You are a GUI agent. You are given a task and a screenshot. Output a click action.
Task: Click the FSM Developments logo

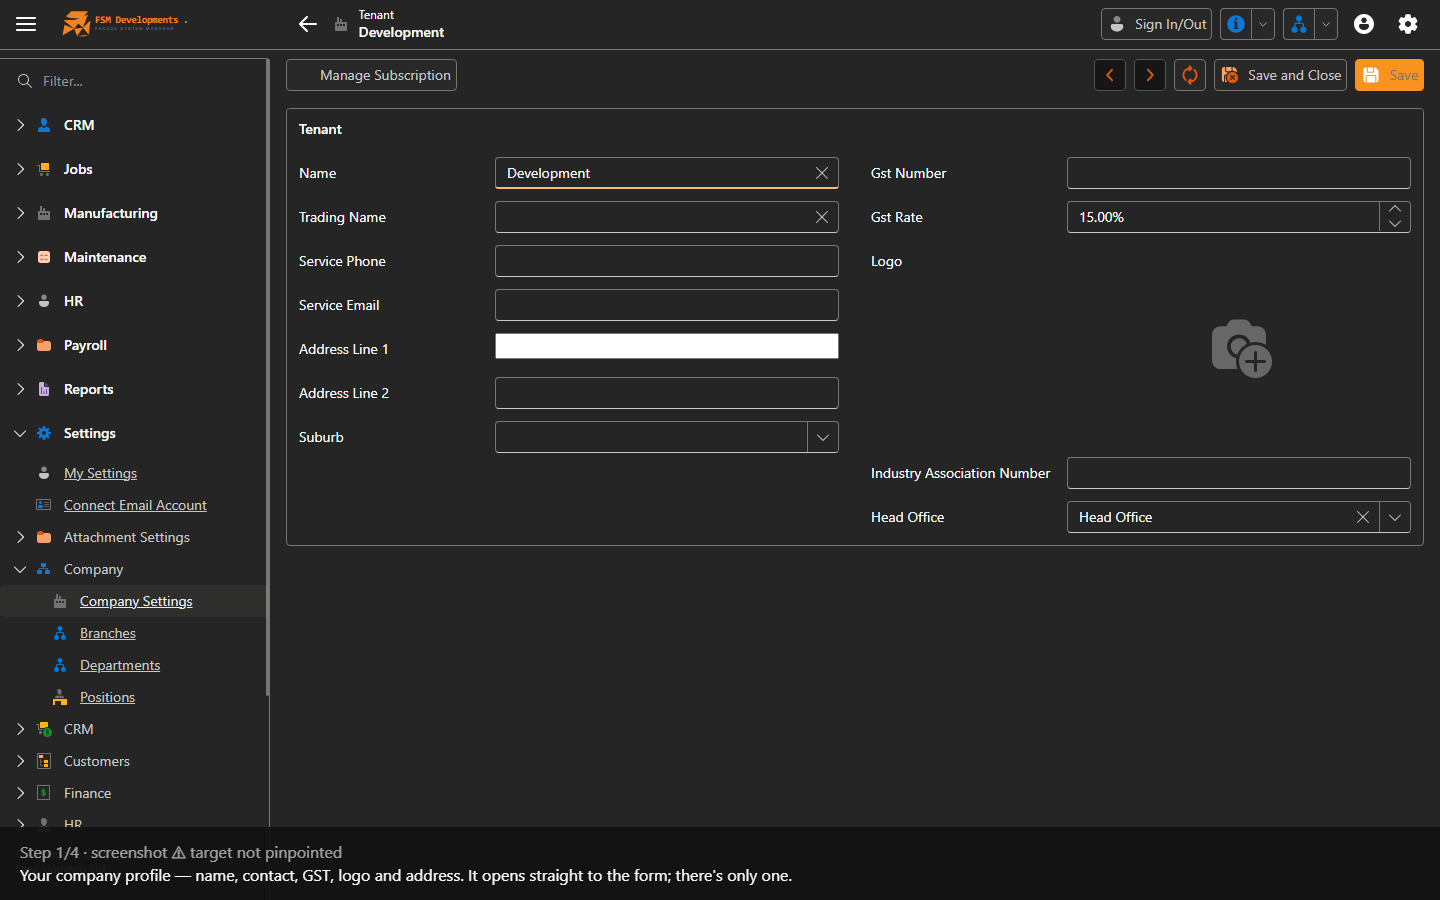coord(124,23)
